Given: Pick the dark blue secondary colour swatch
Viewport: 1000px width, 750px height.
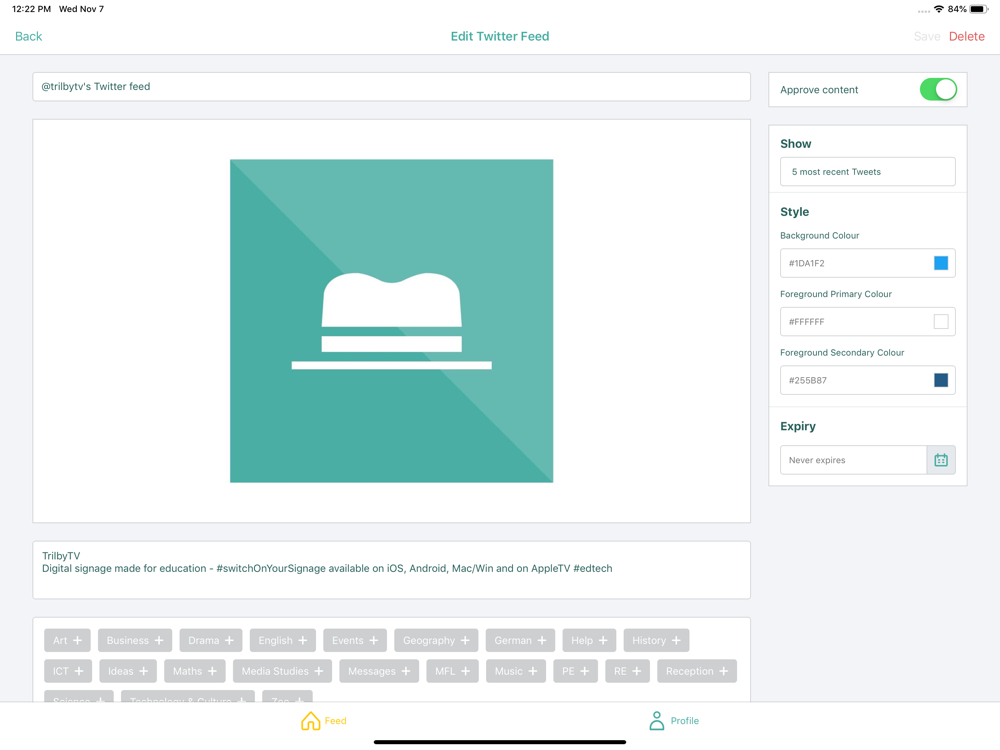Looking at the screenshot, I should coord(941,380).
